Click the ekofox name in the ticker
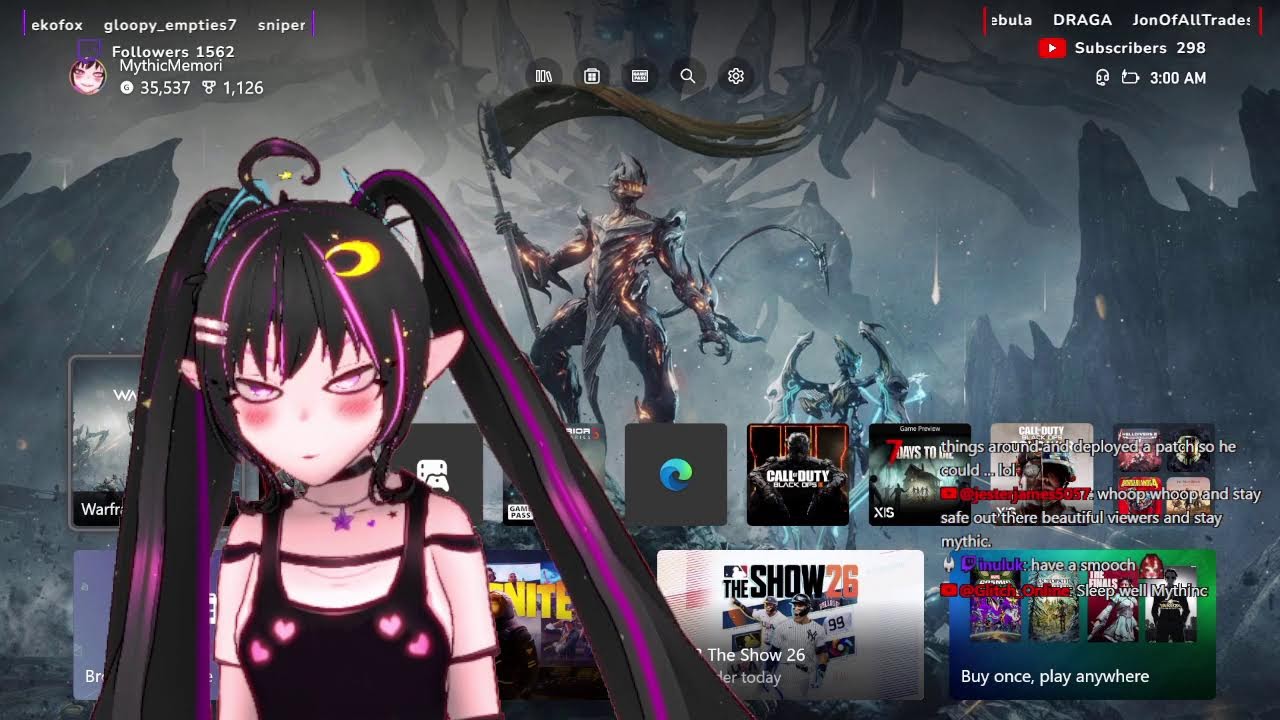The image size is (1280, 720). tap(57, 25)
